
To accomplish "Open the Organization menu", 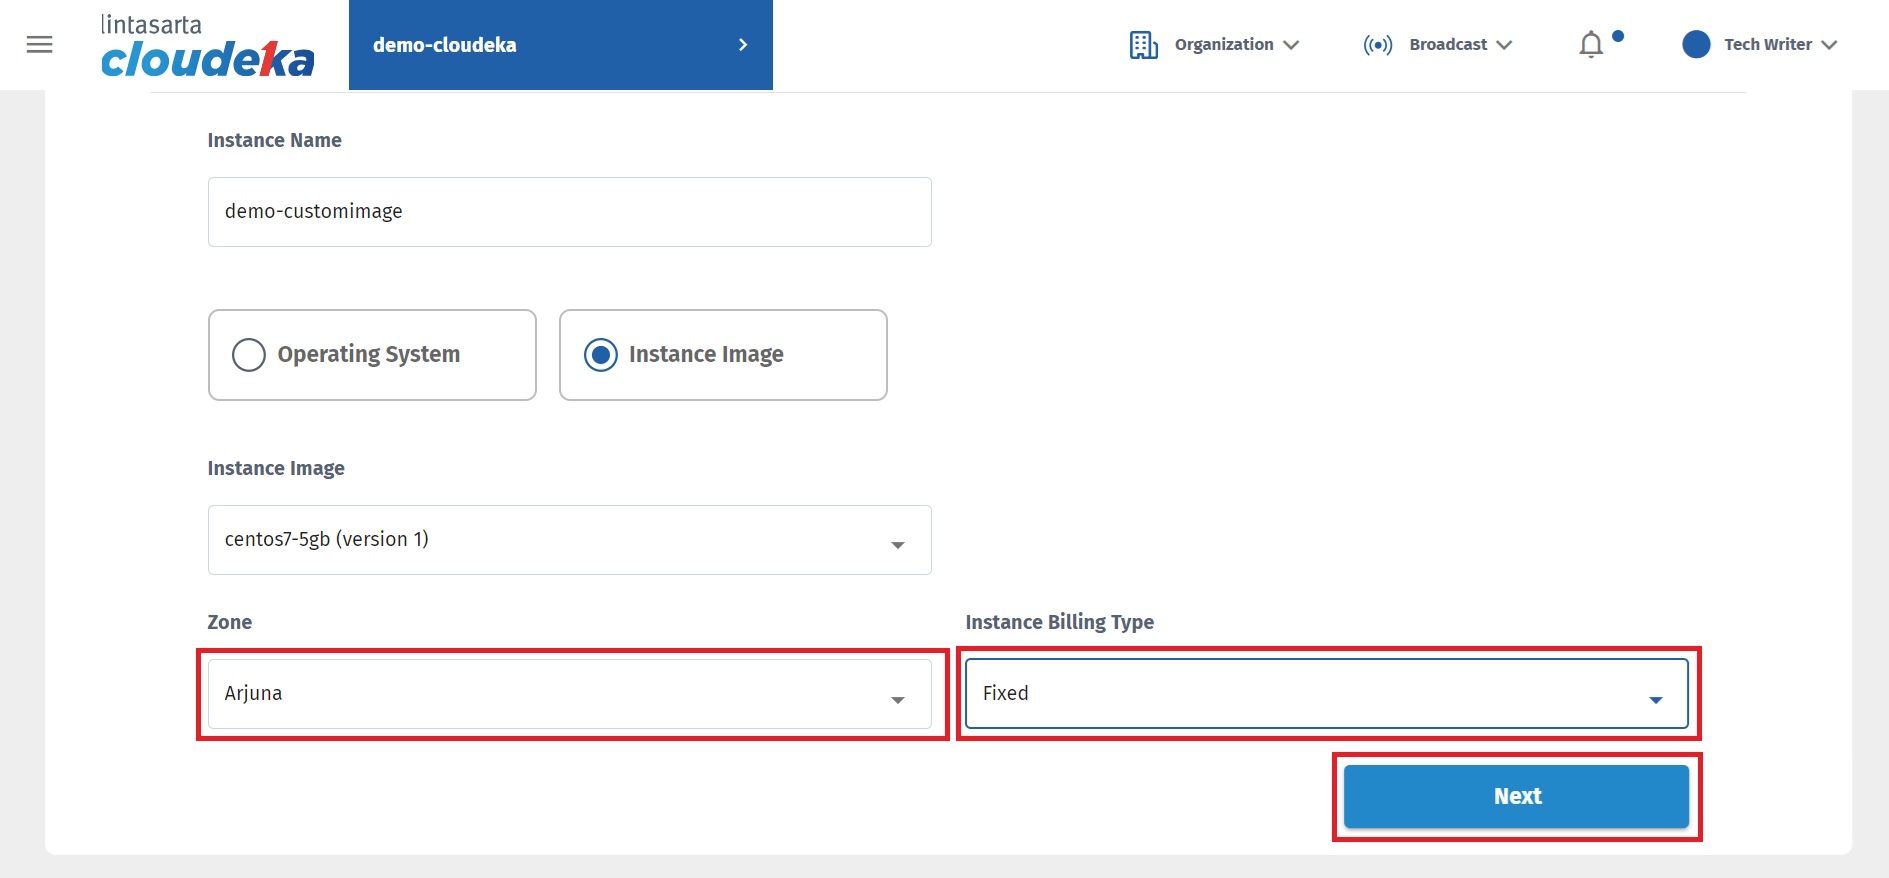I will (x=1224, y=45).
